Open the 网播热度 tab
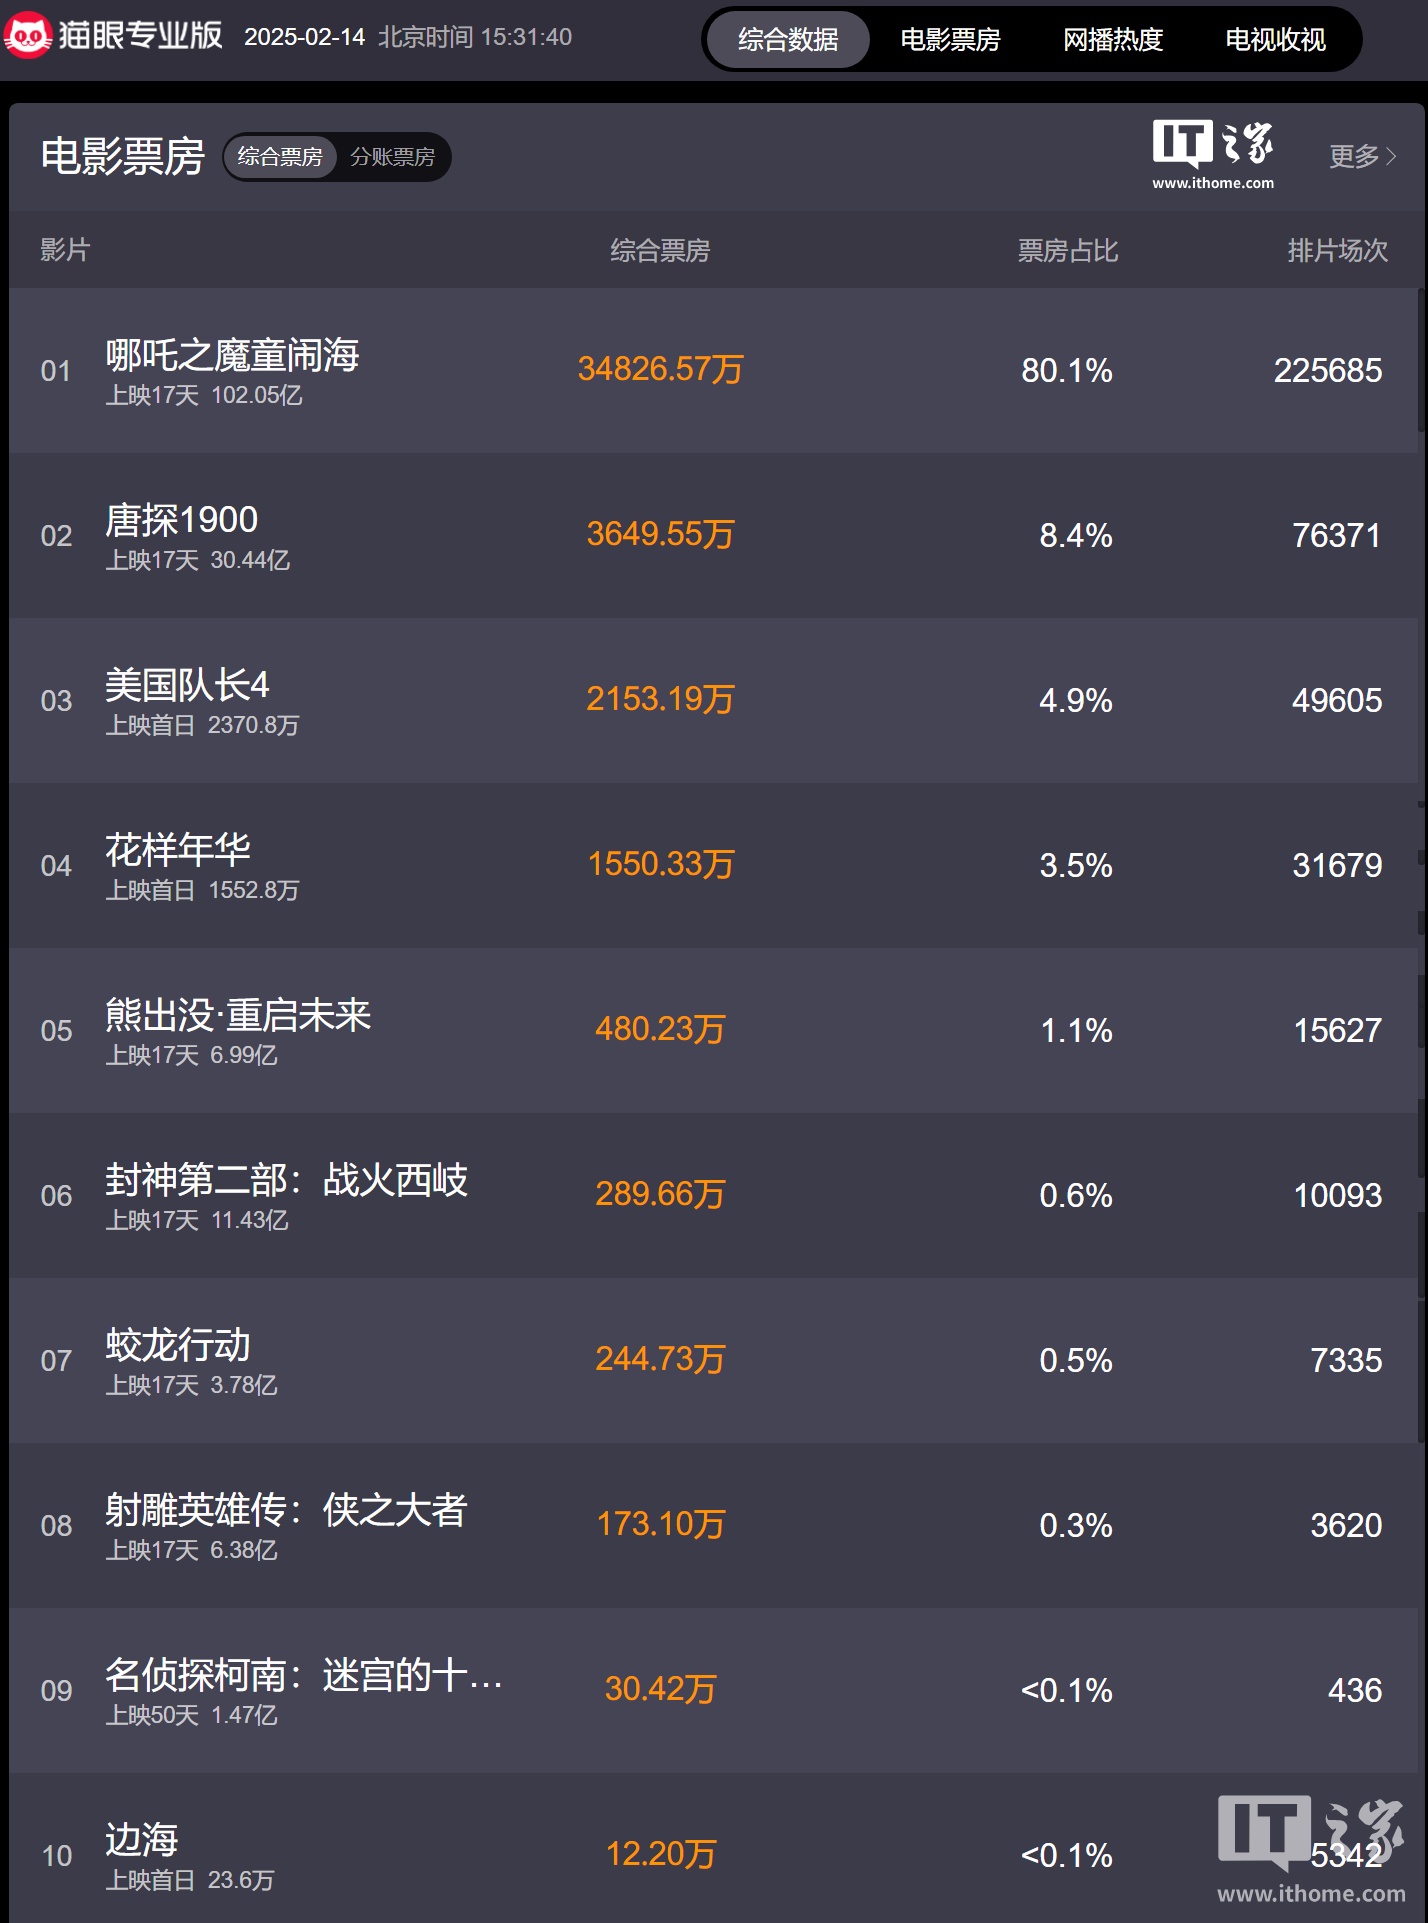The height and width of the screenshot is (1923, 1428). coord(1113,40)
